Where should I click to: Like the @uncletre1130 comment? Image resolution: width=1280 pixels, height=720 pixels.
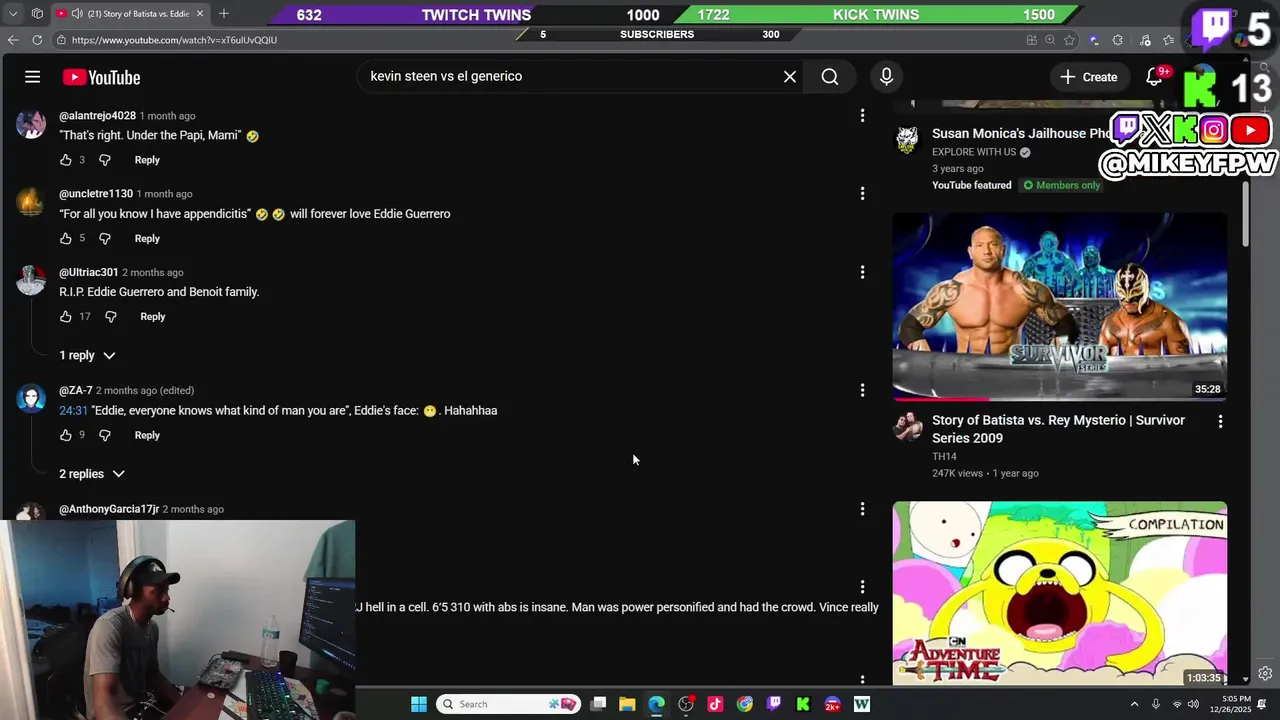[66, 238]
